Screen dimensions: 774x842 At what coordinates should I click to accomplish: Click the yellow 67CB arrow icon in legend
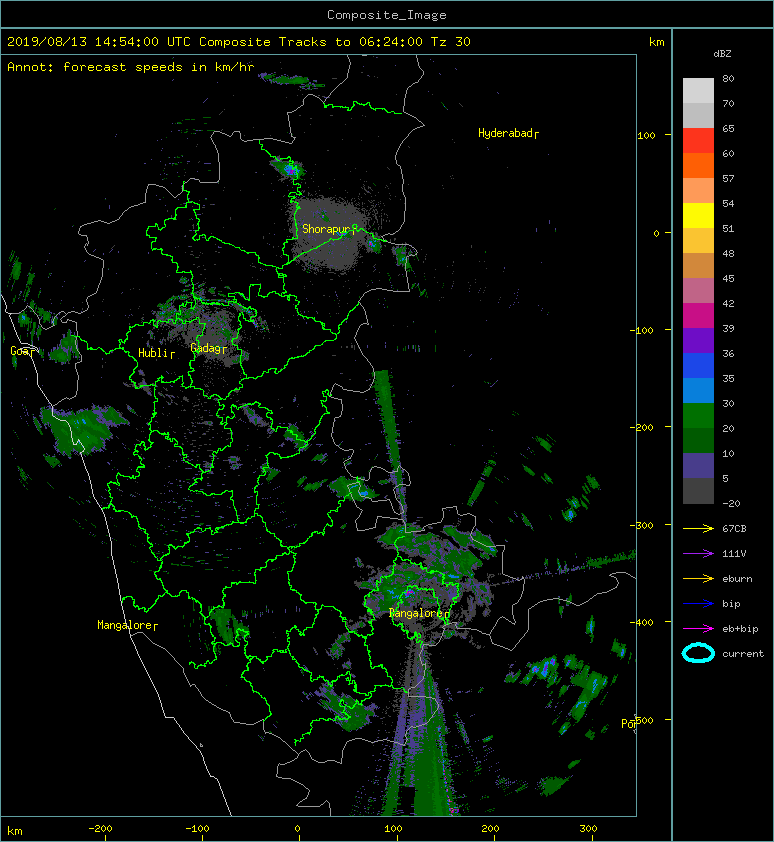(x=698, y=528)
